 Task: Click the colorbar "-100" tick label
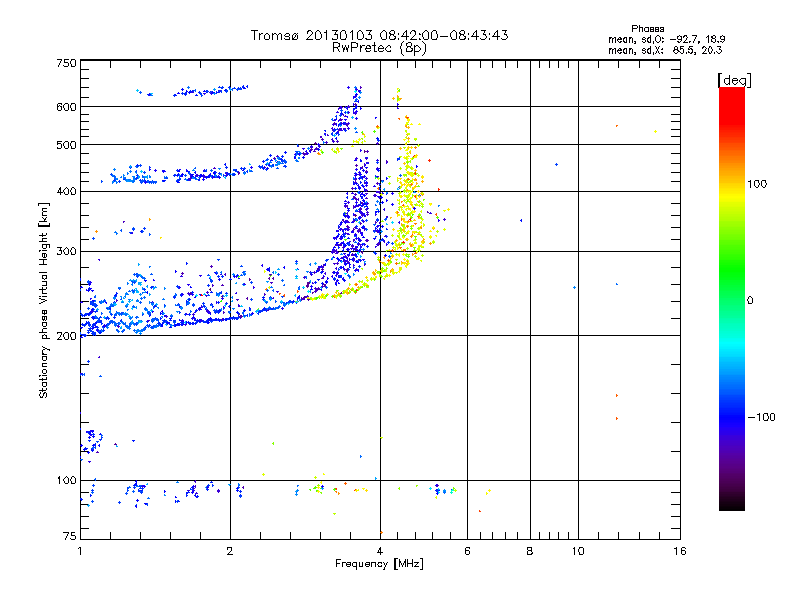coord(761,417)
